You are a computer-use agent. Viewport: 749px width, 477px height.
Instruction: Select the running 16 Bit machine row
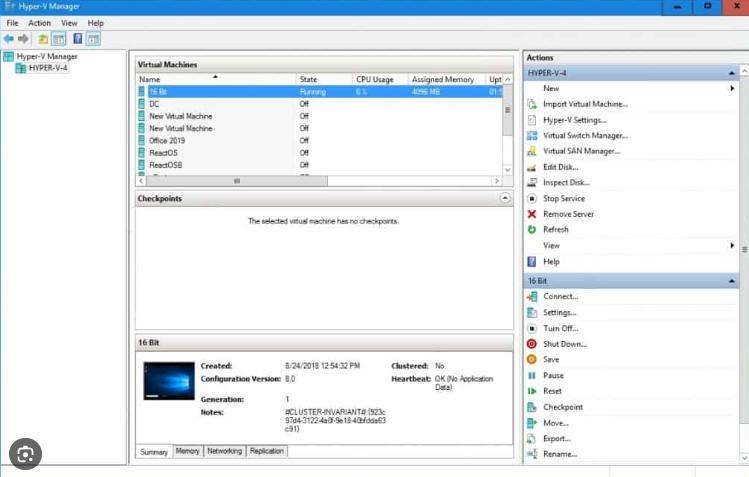pos(320,92)
